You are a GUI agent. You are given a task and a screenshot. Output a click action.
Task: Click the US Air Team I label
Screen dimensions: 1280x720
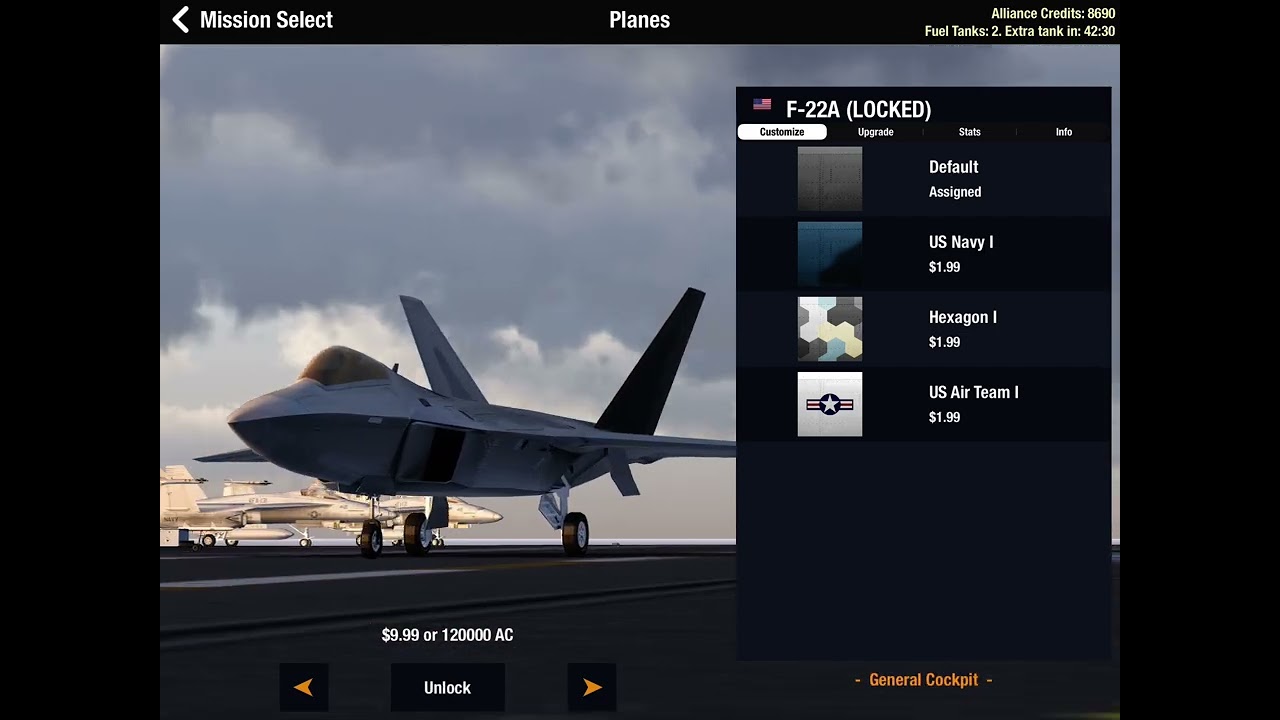974,392
